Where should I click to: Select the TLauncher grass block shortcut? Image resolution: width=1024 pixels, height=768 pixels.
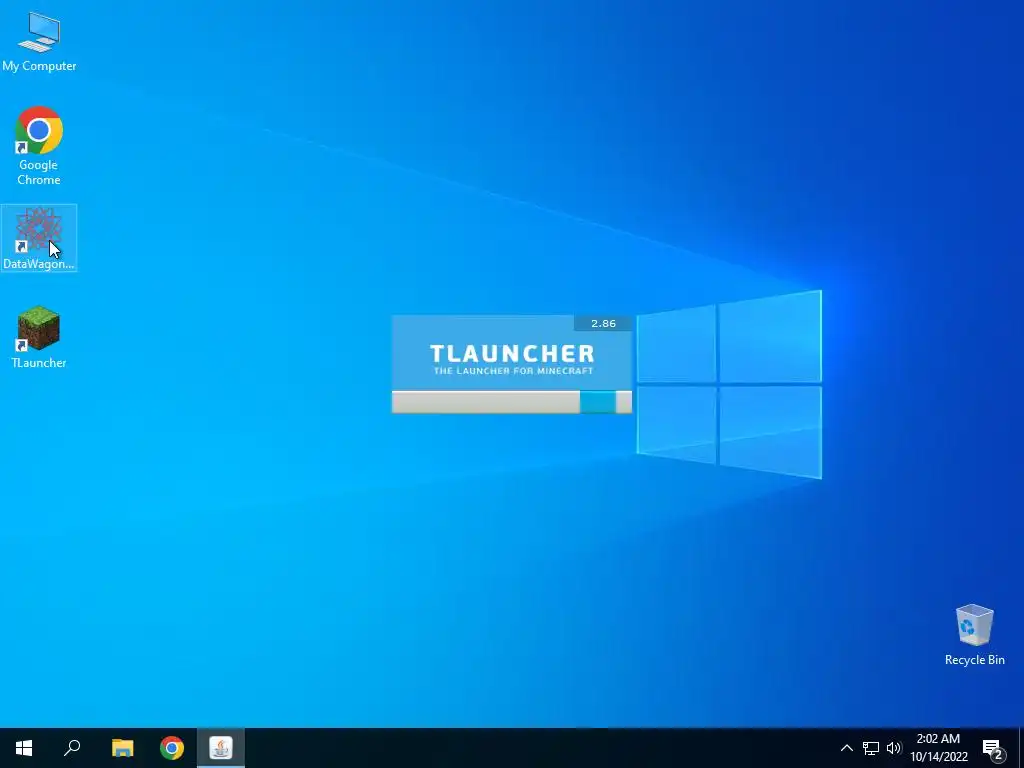coord(39,337)
